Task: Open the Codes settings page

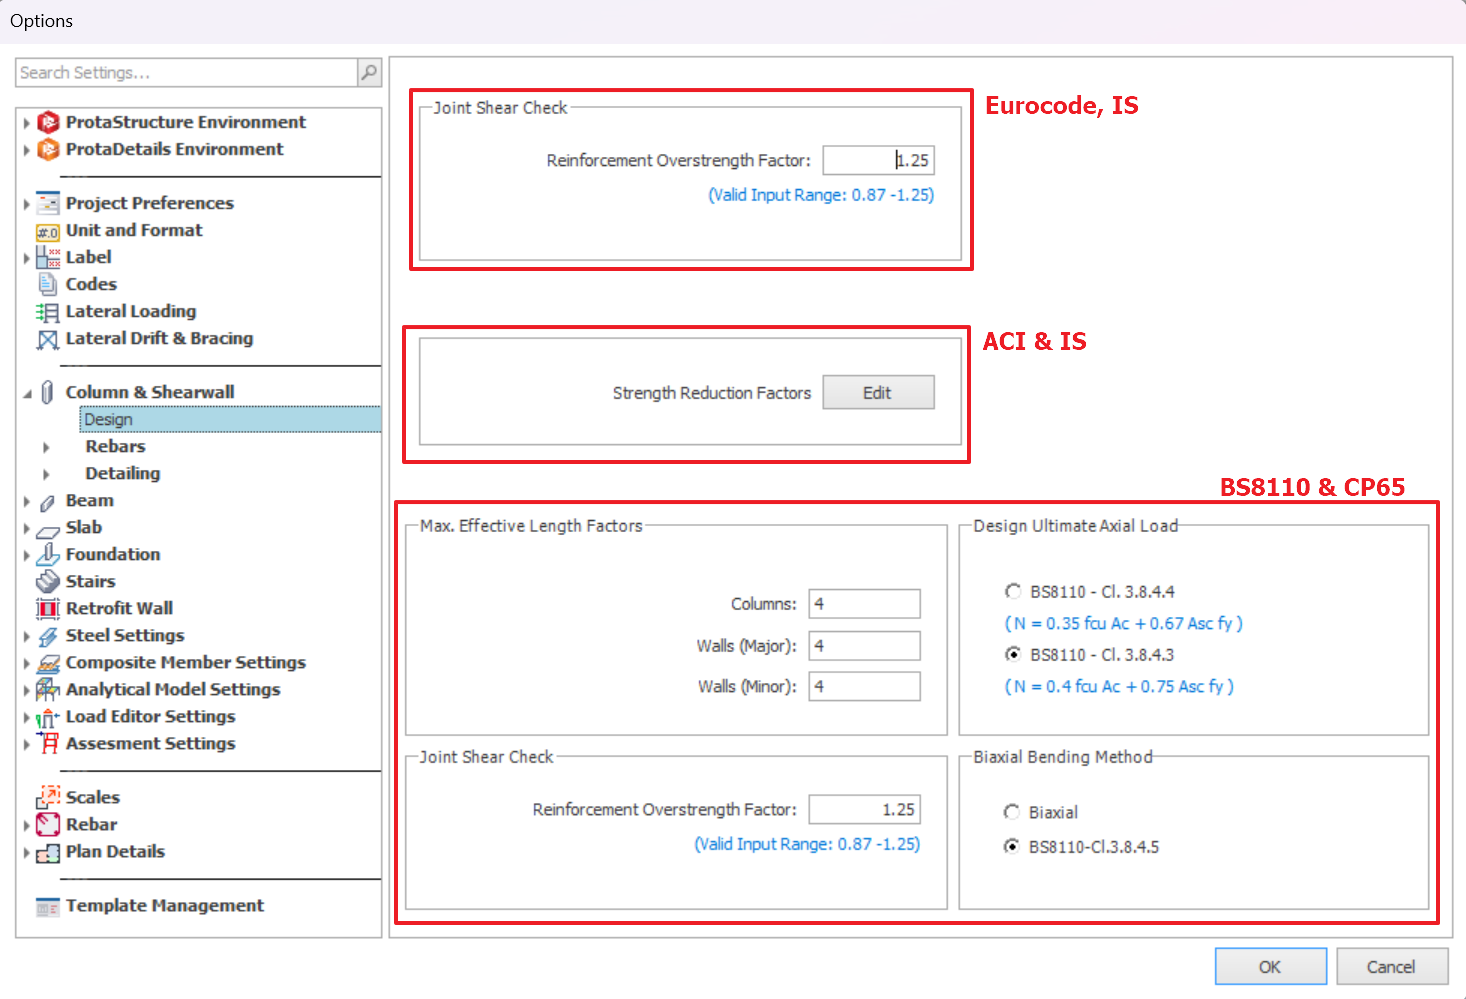Action: pos(91,285)
